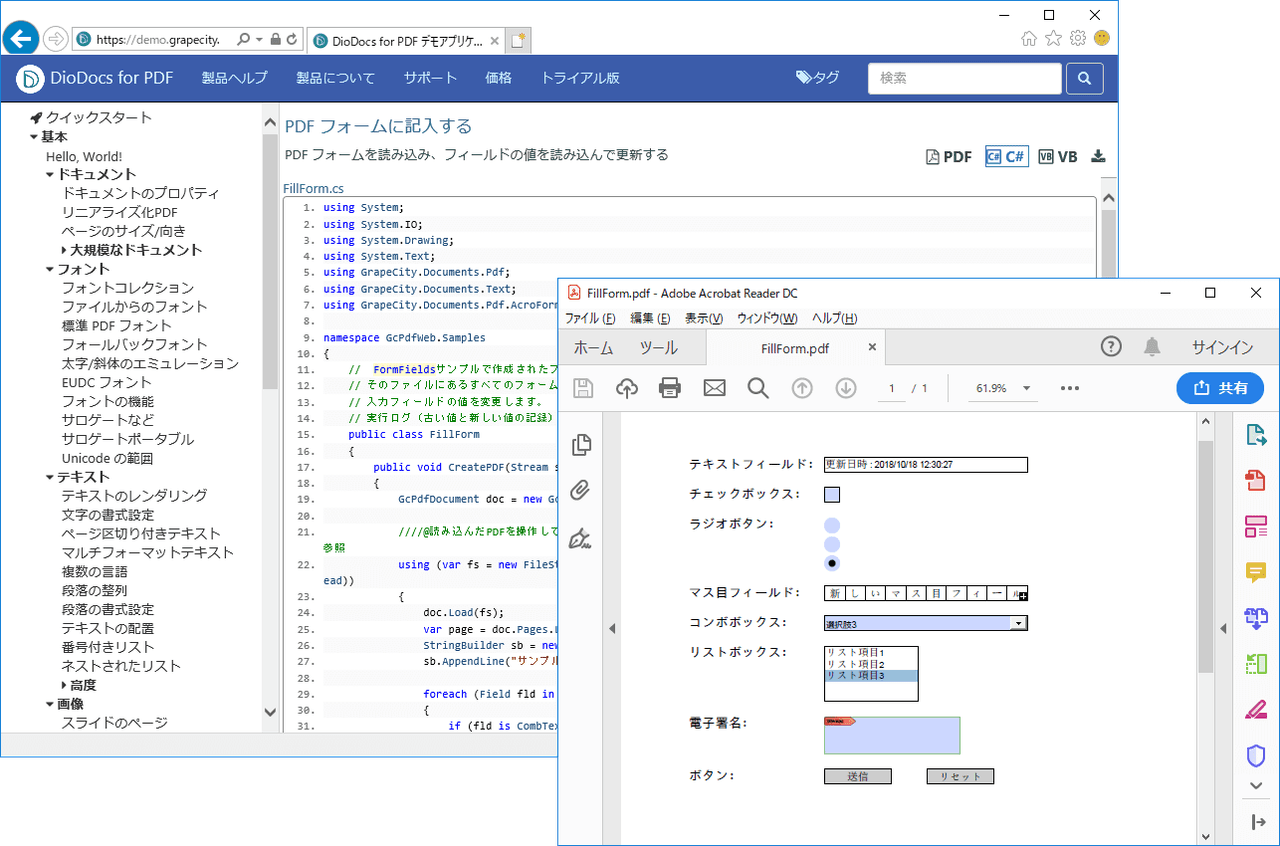This screenshot has height=846, width=1280.
Task: Open attachments paperclip panel in Acrobat
Action: point(580,491)
